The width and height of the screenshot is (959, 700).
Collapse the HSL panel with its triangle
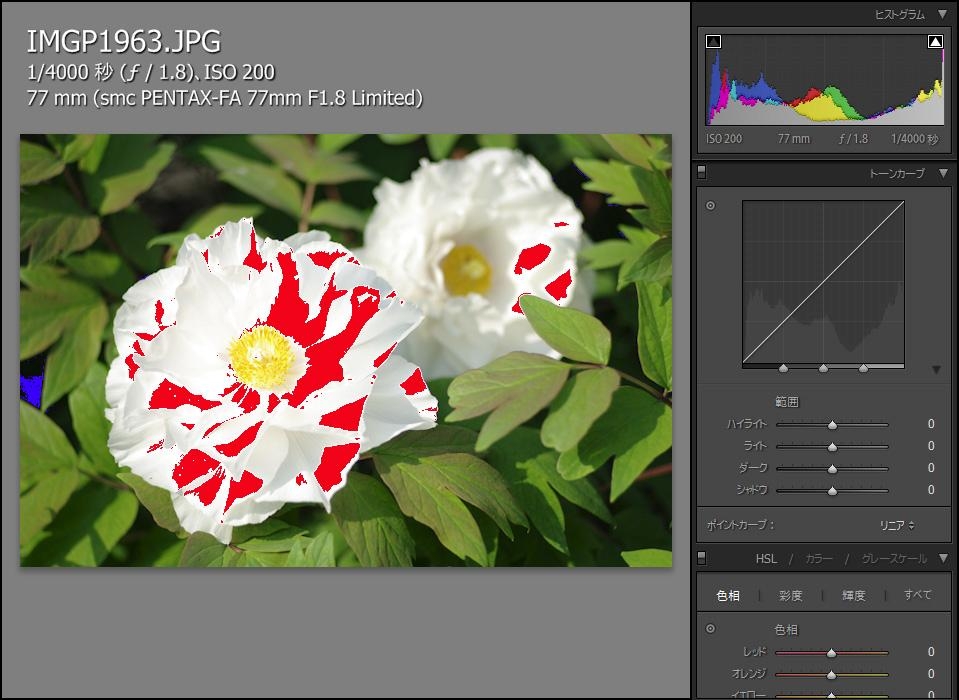[942, 559]
